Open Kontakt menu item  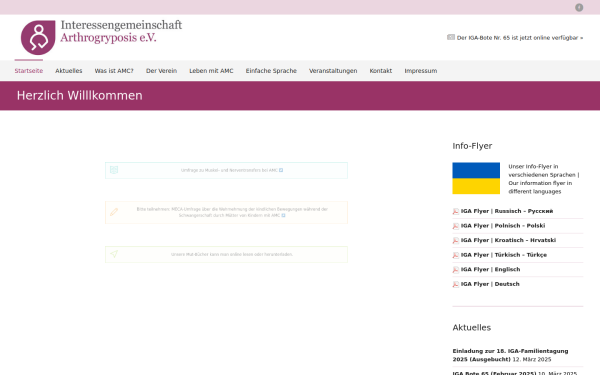pyautogui.click(x=381, y=71)
